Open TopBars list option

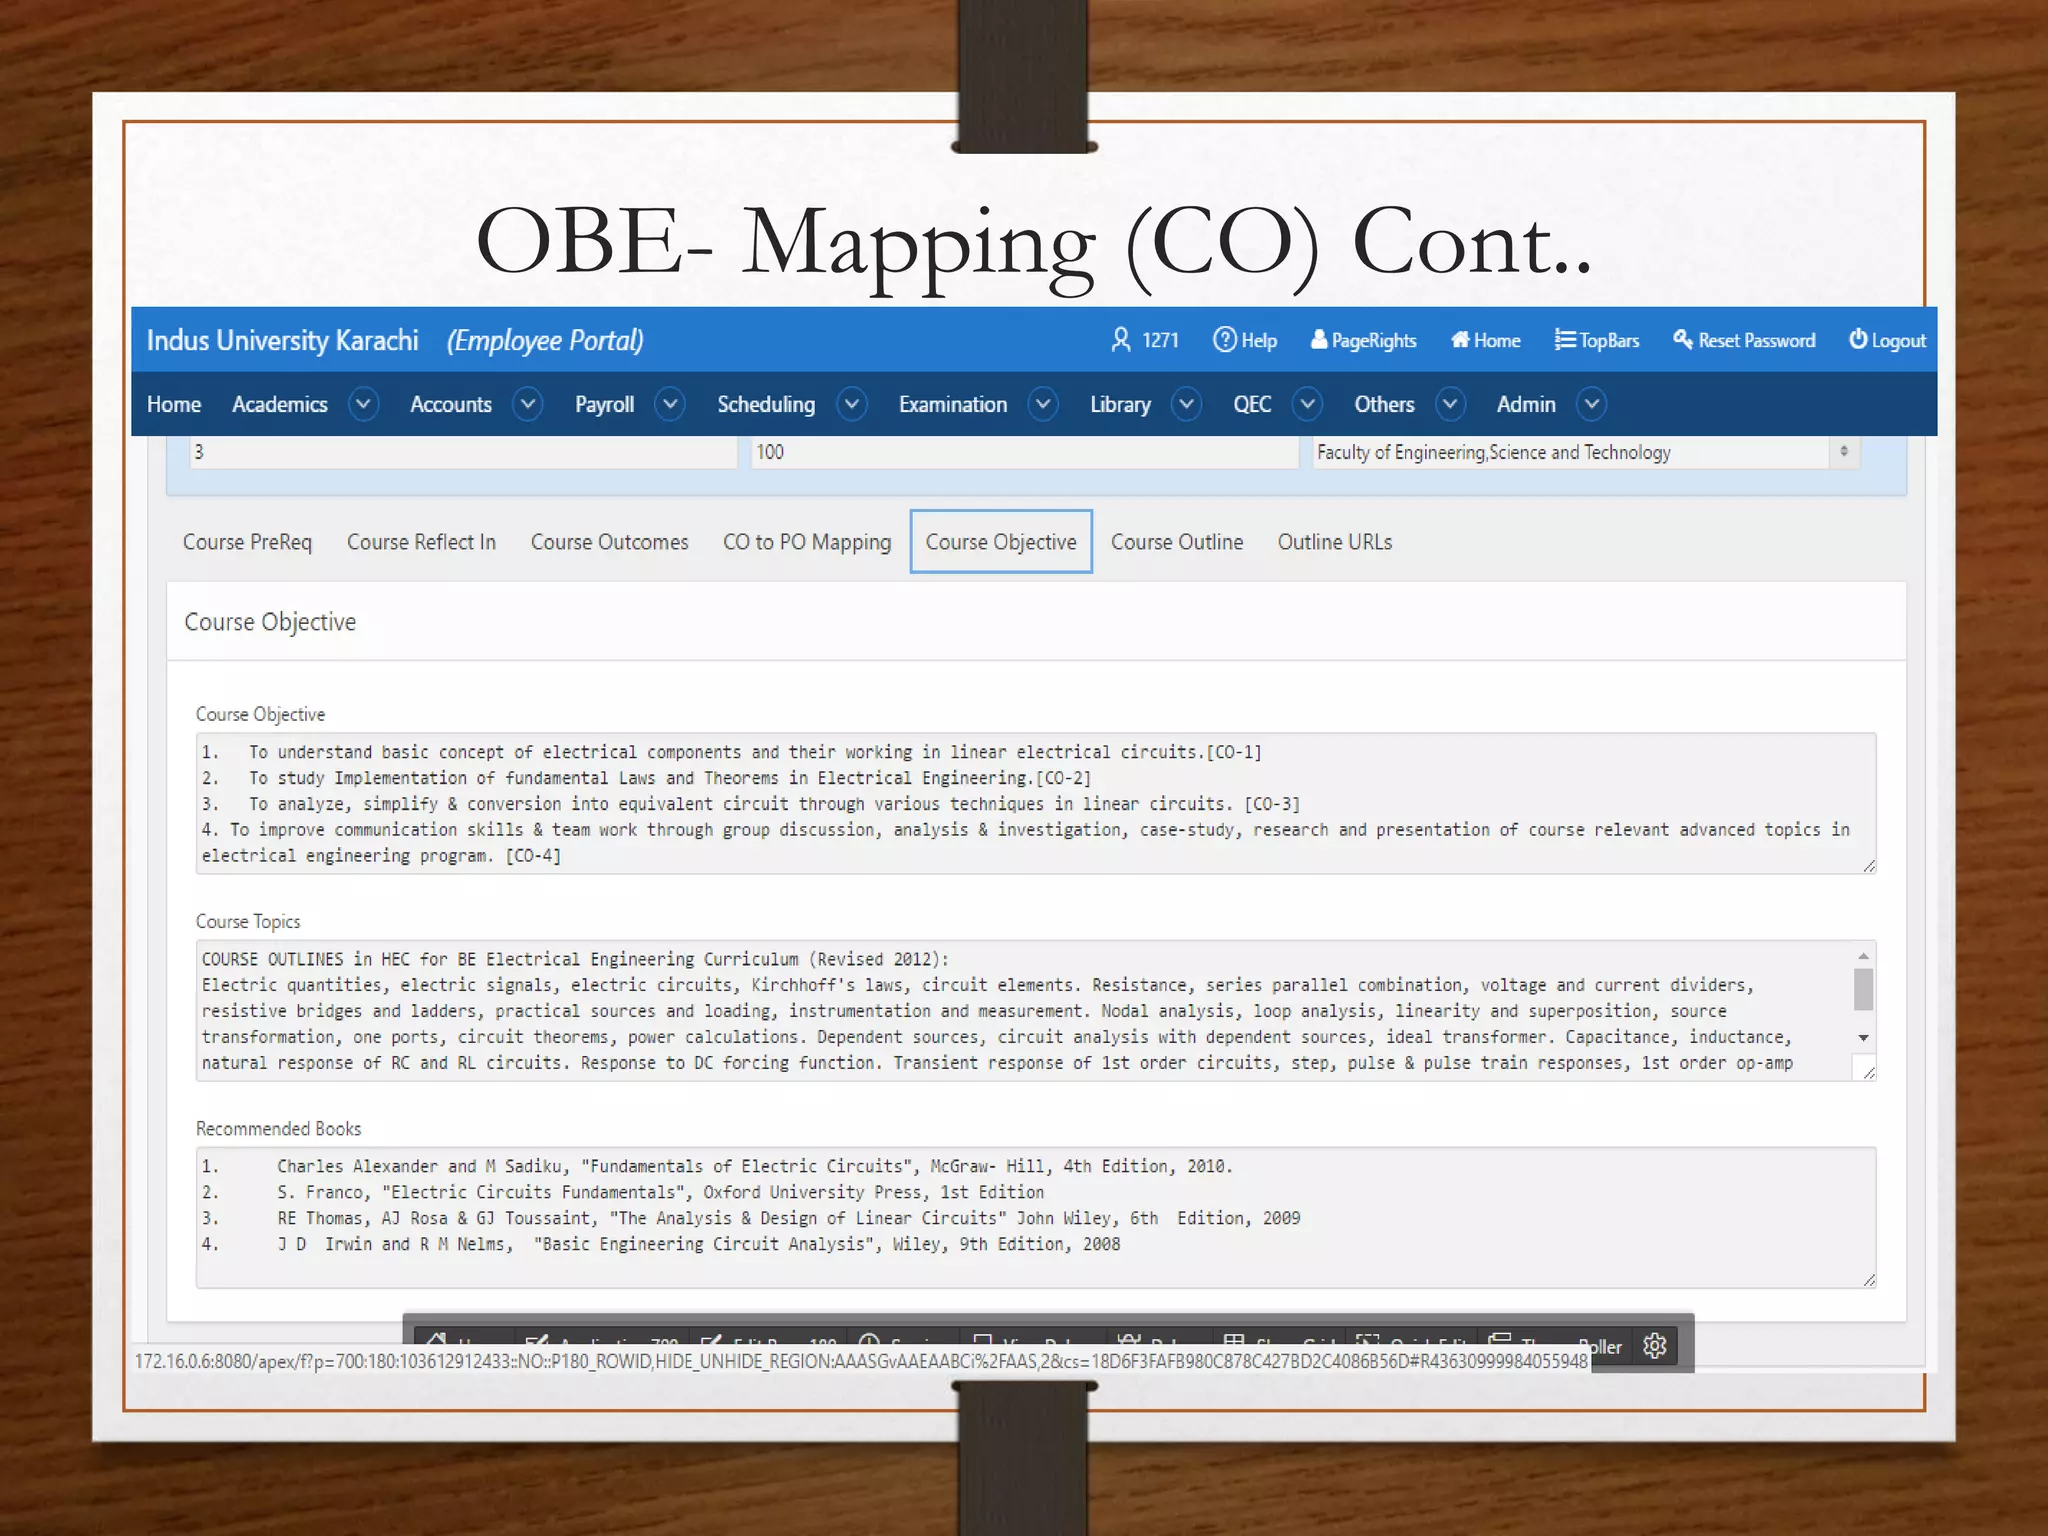1597,340
